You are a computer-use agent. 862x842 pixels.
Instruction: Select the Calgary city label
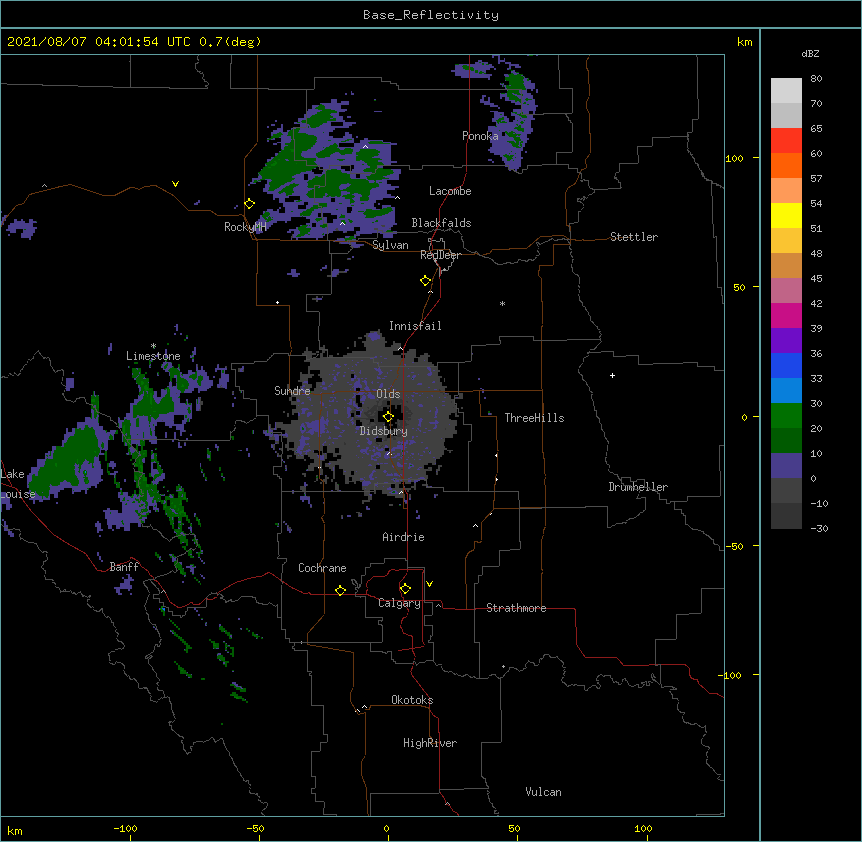coord(399,603)
